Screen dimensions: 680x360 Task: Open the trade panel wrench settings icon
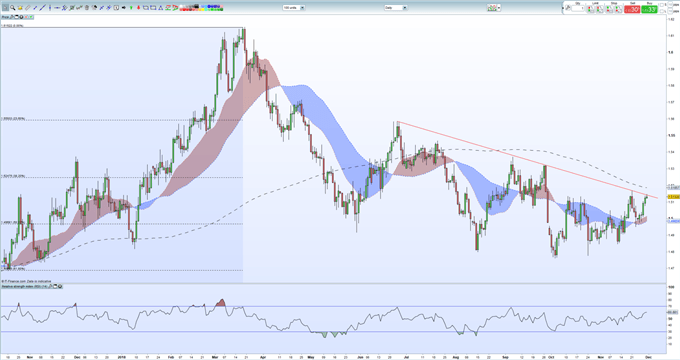(x=568, y=8)
